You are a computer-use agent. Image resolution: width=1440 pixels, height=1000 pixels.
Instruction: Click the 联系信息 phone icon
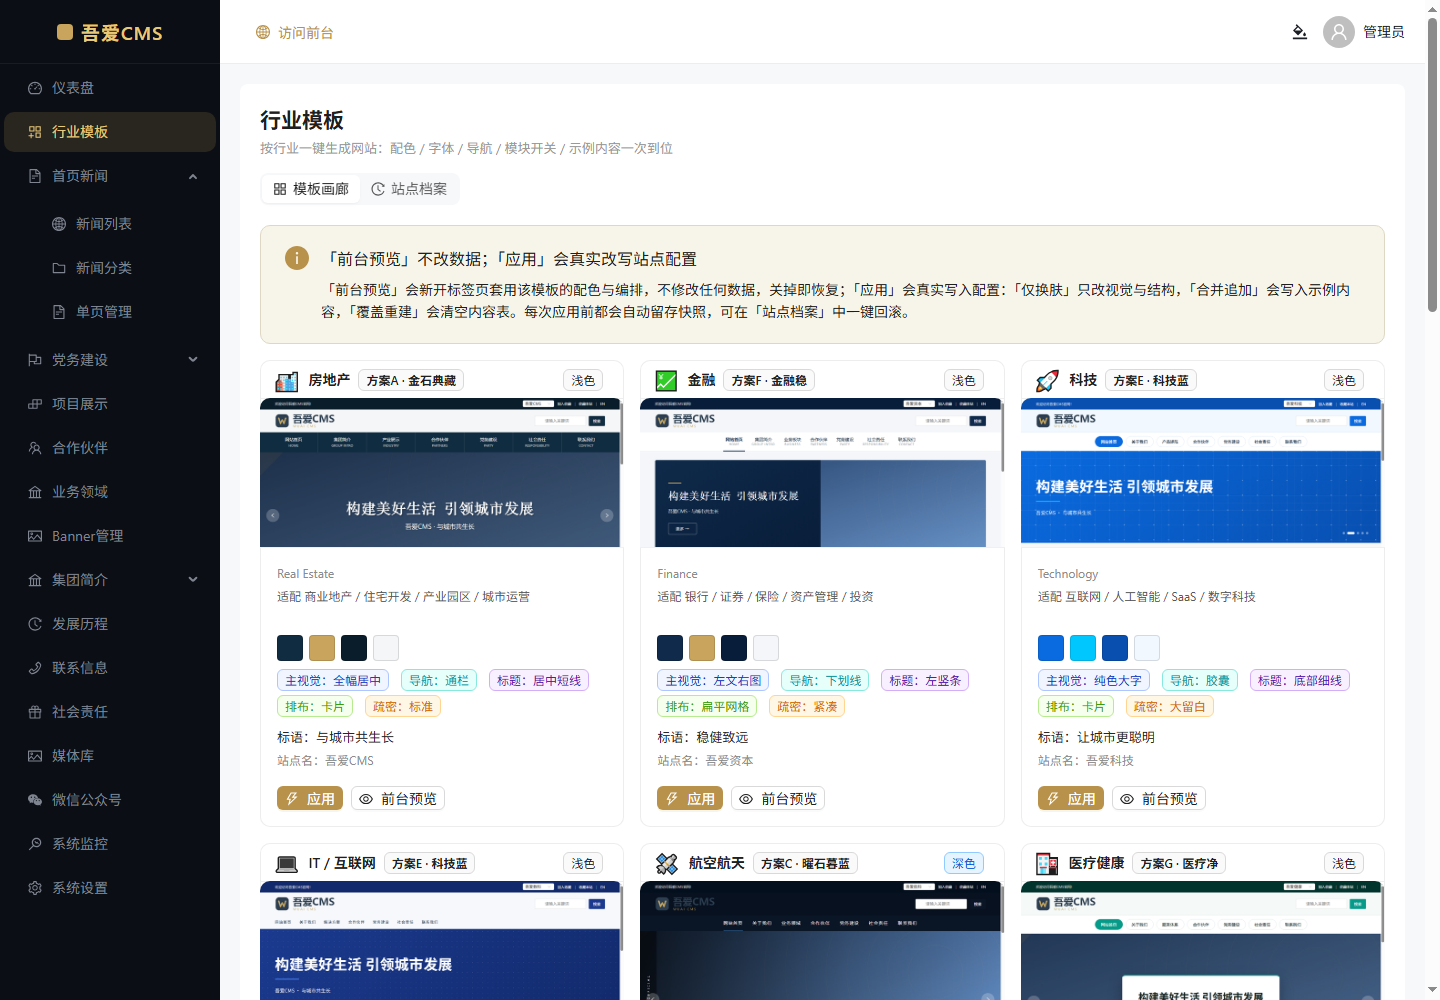35,668
